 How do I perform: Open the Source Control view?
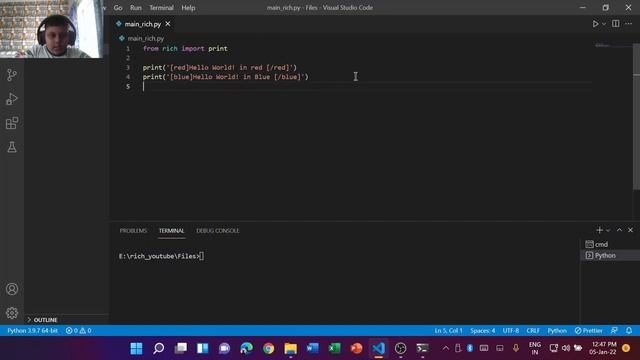[12, 75]
